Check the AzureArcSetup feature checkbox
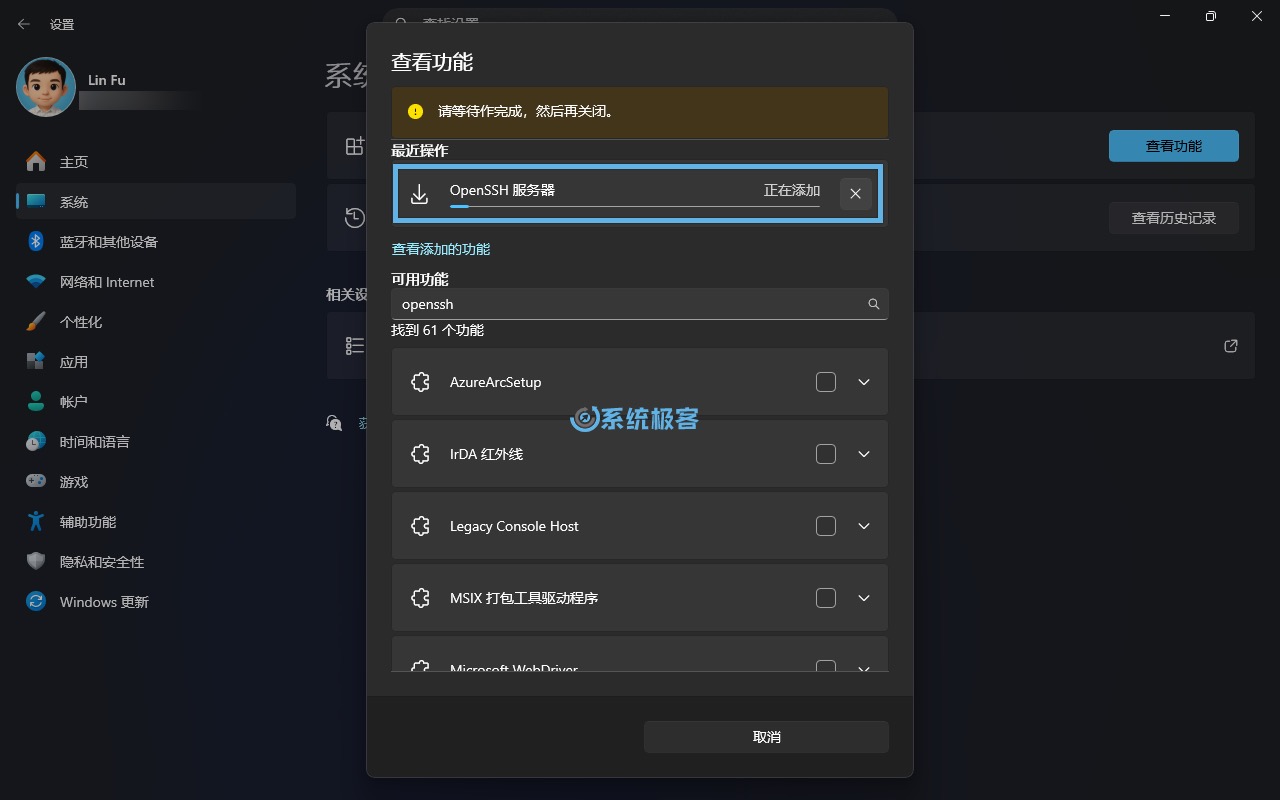1280x800 pixels. click(826, 381)
